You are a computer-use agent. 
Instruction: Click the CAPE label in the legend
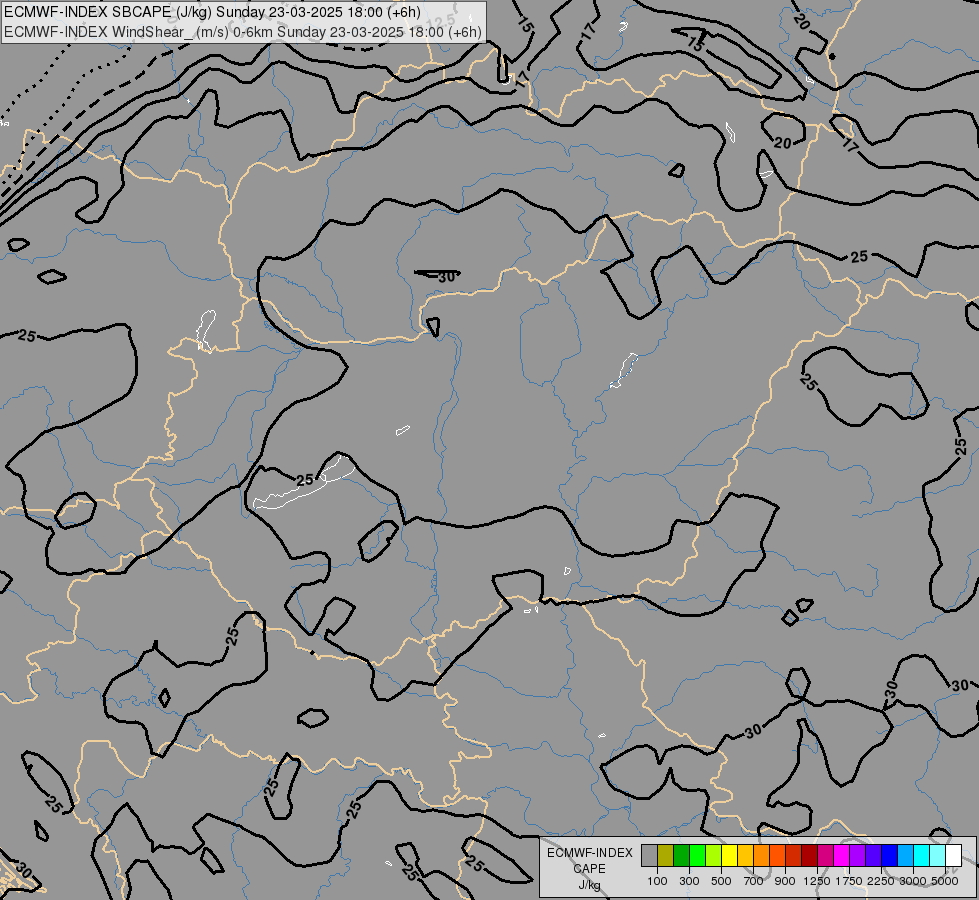(x=589, y=869)
